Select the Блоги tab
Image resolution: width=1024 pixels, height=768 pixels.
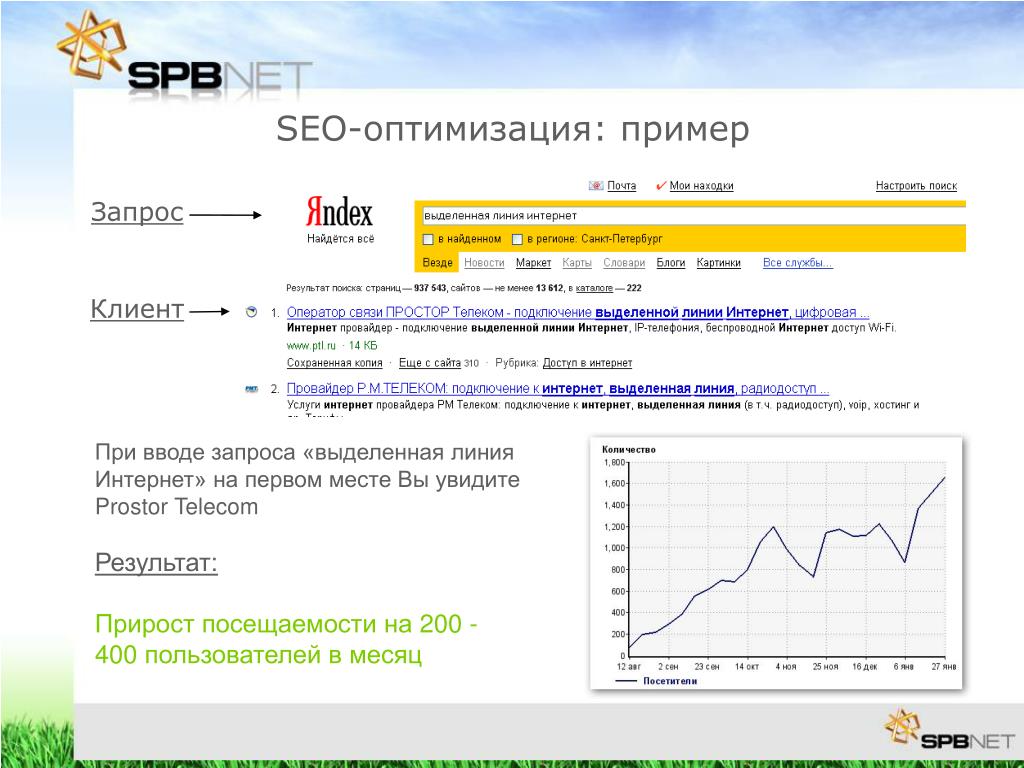tap(671, 263)
